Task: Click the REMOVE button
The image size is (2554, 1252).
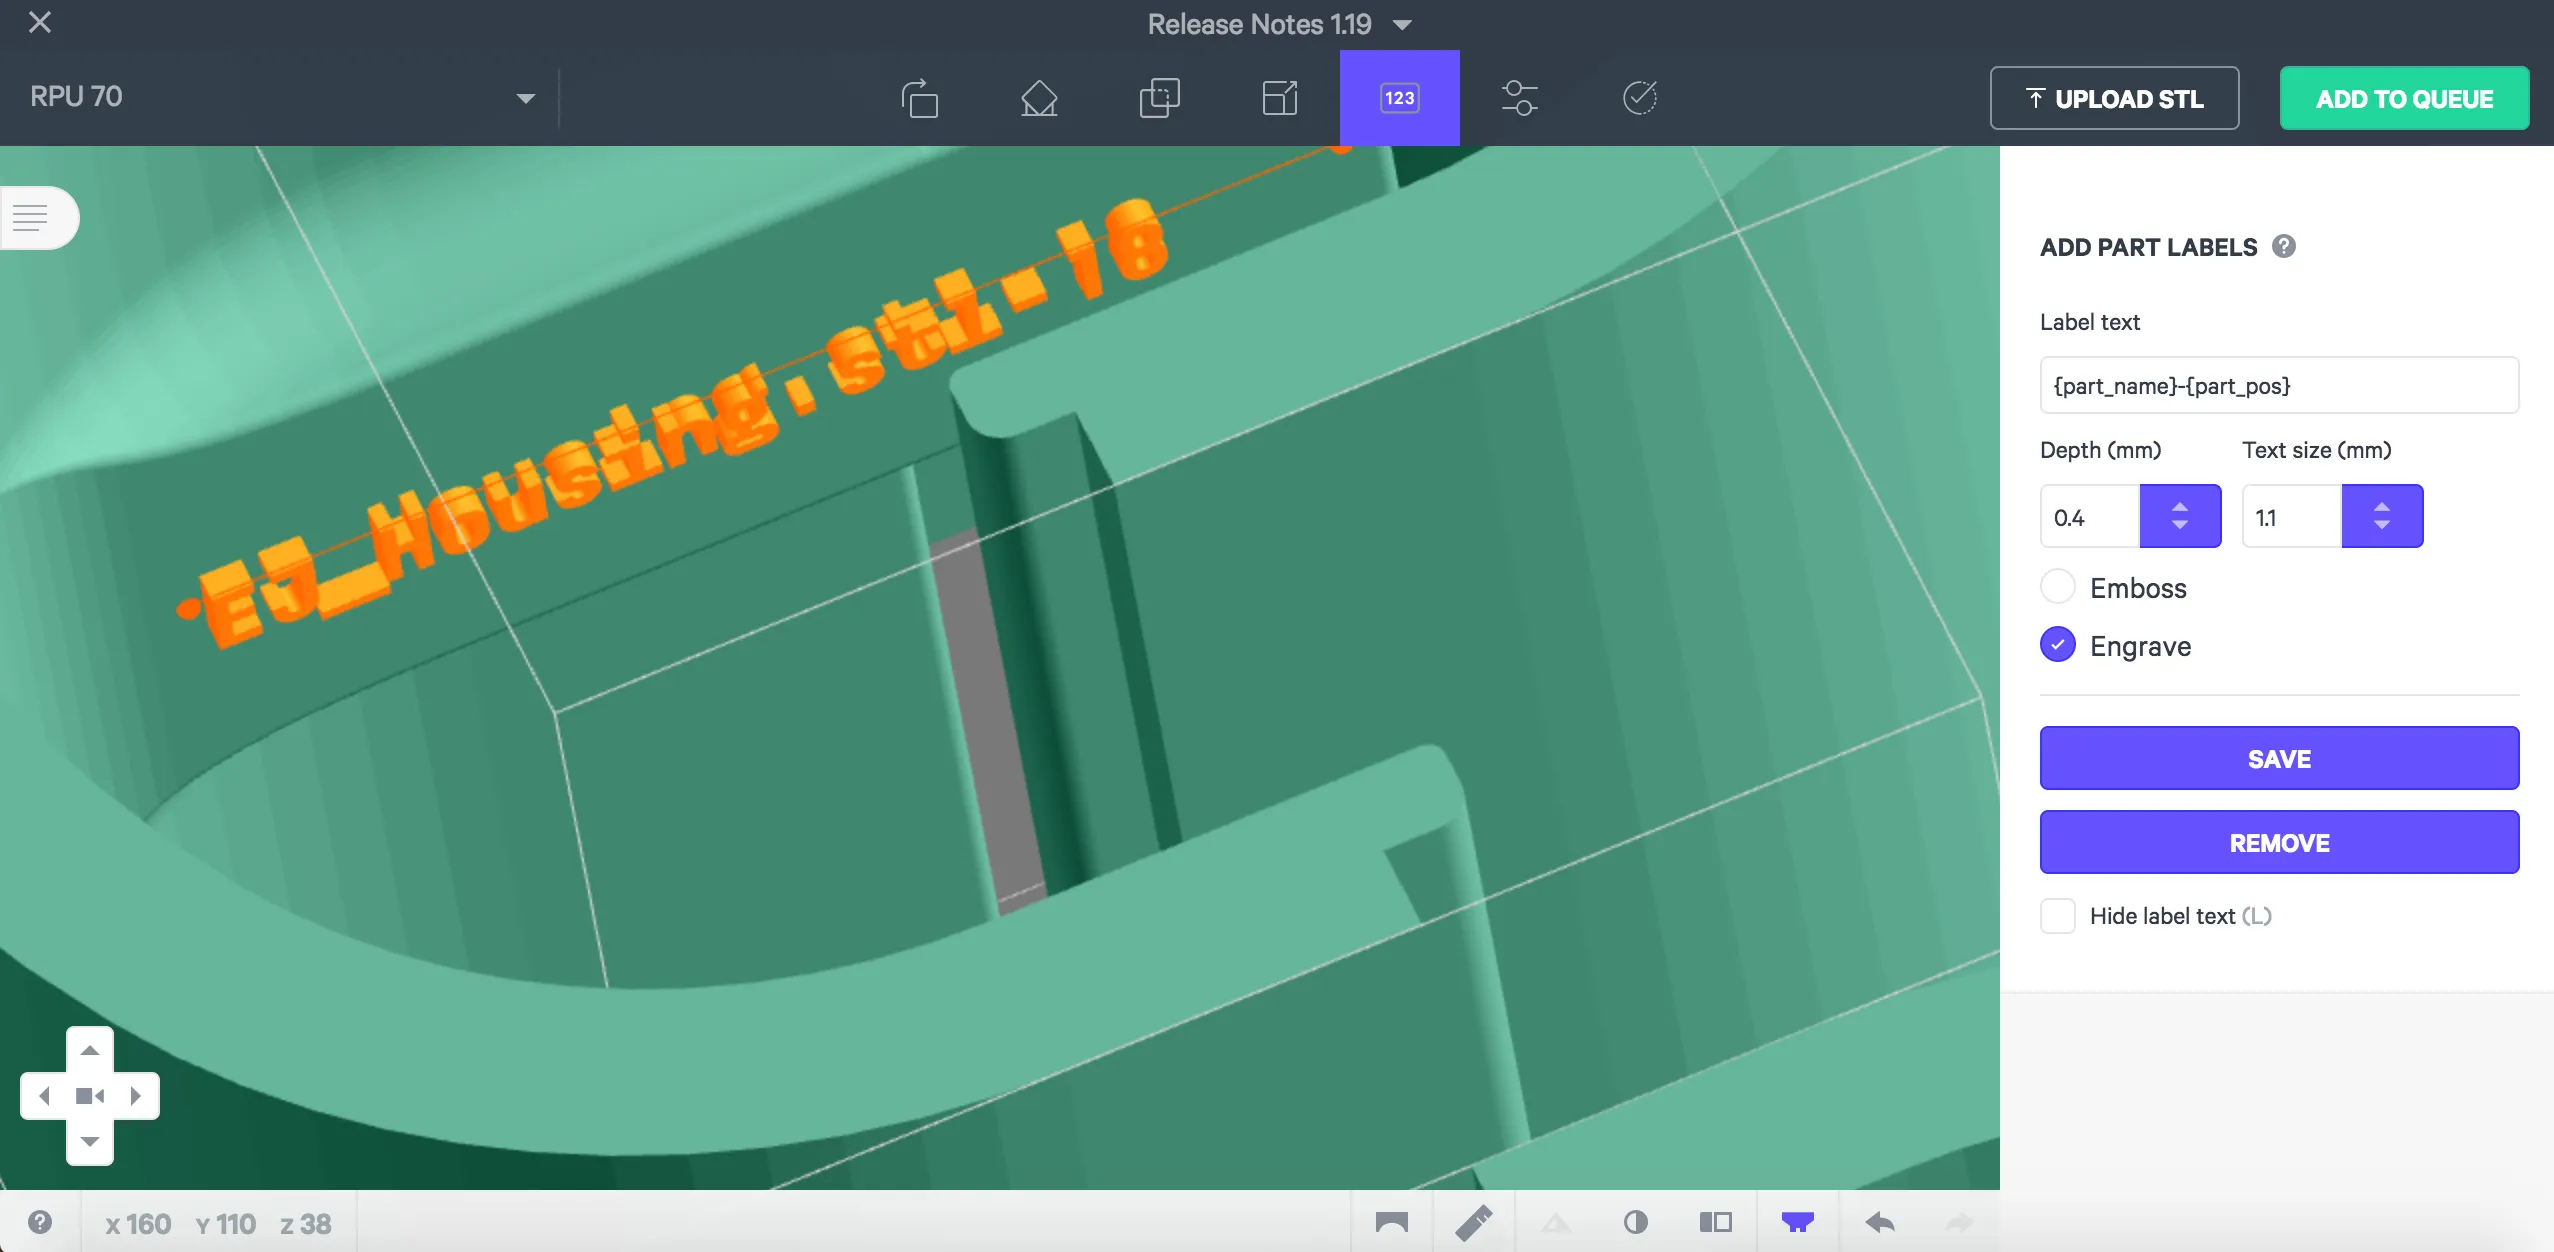Action: click(2279, 842)
